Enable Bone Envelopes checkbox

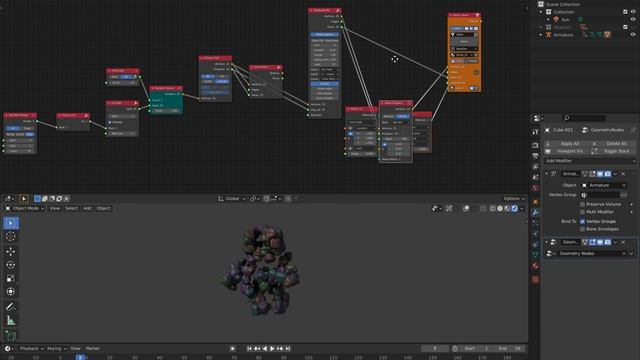[x=582, y=229]
